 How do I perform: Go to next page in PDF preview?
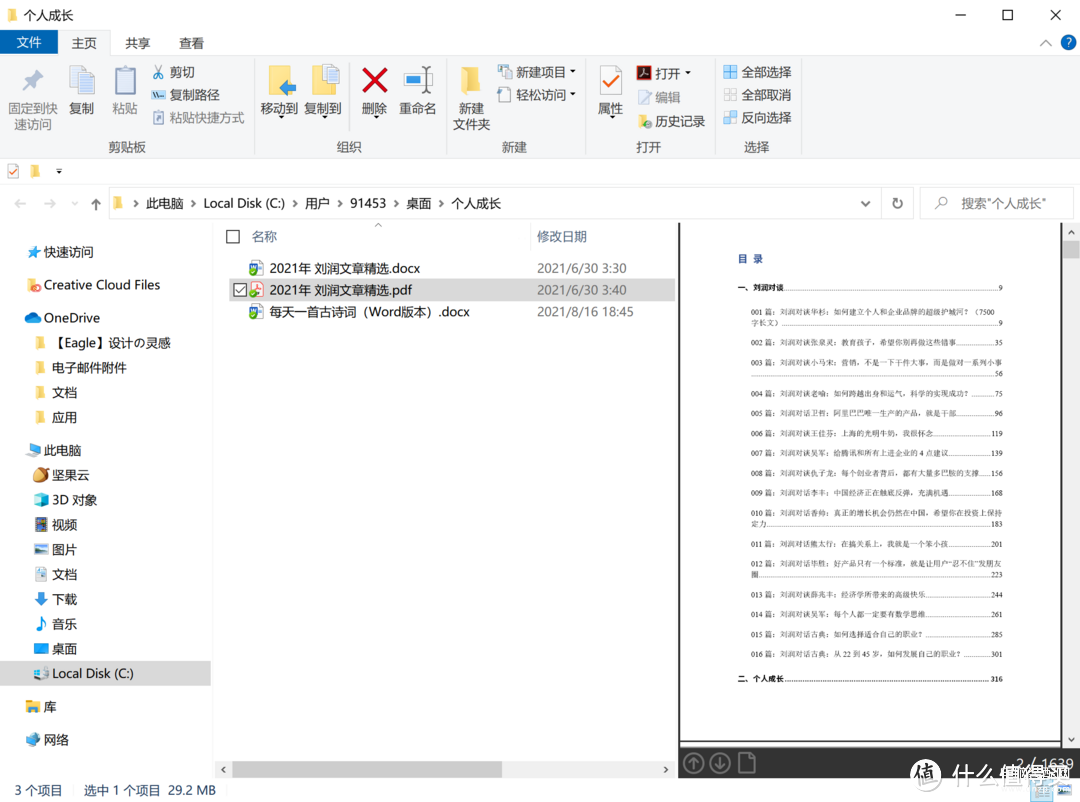point(720,763)
